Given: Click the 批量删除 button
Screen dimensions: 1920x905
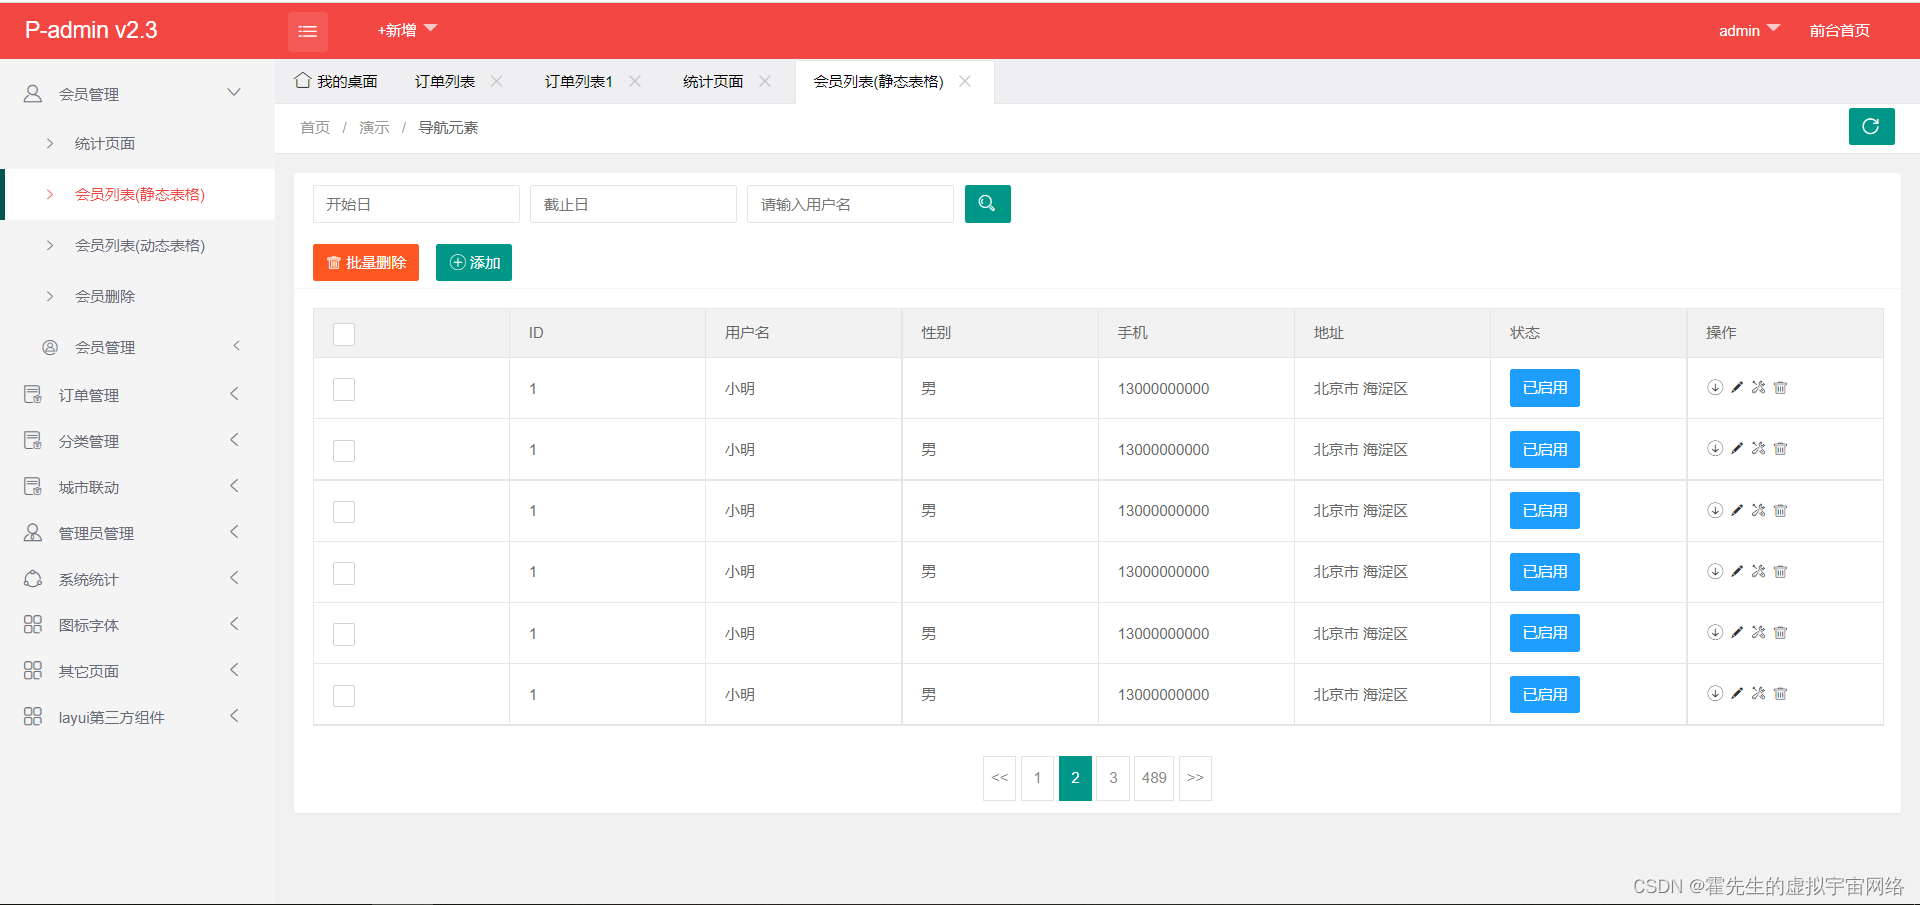Looking at the screenshot, I should coord(365,262).
